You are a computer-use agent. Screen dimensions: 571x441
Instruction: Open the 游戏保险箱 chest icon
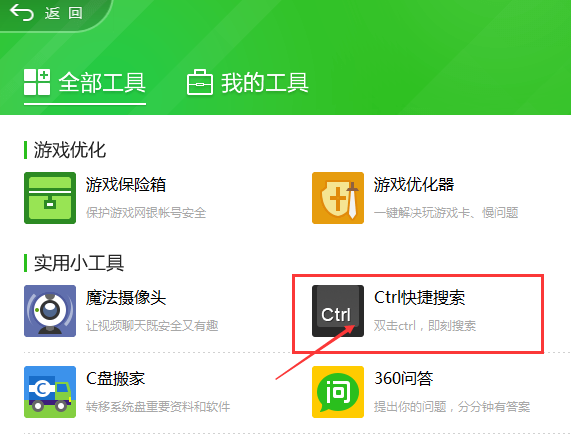click(50, 198)
